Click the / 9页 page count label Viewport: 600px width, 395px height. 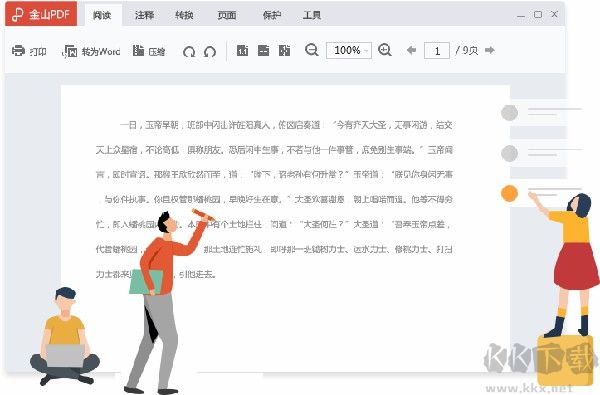[466, 51]
